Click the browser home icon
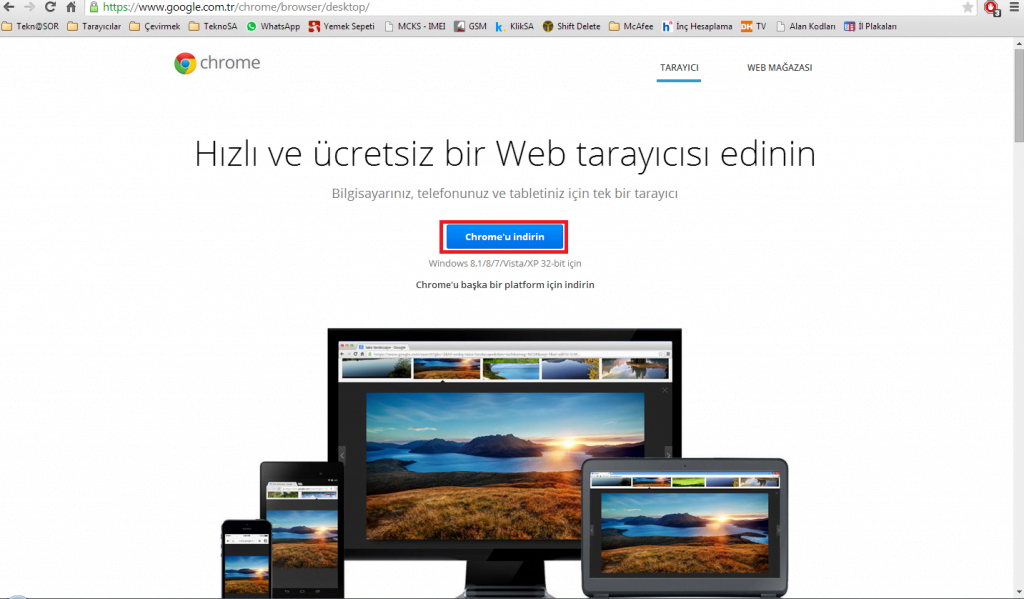 (69, 6)
